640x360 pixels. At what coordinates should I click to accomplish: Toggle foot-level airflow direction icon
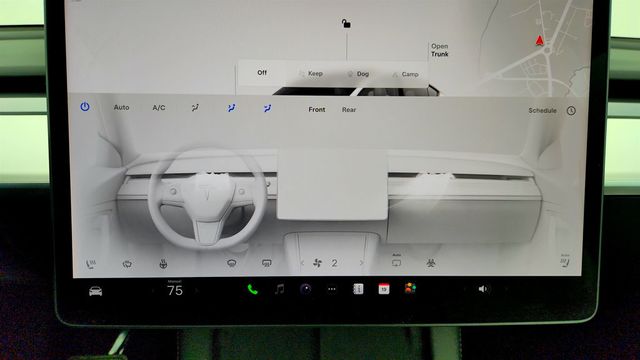(x=267, y=109)
